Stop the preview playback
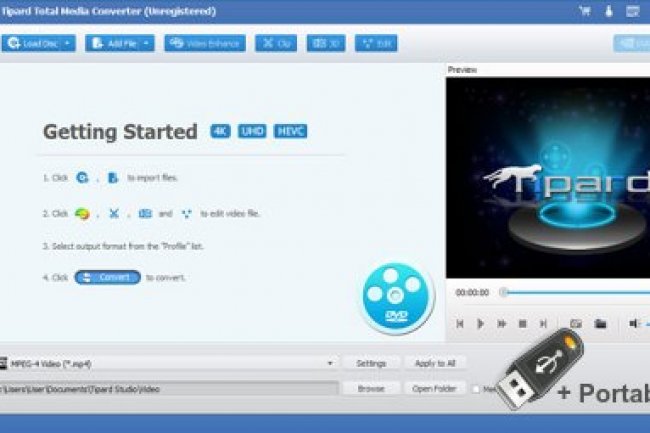 click(x=522, y=324)
